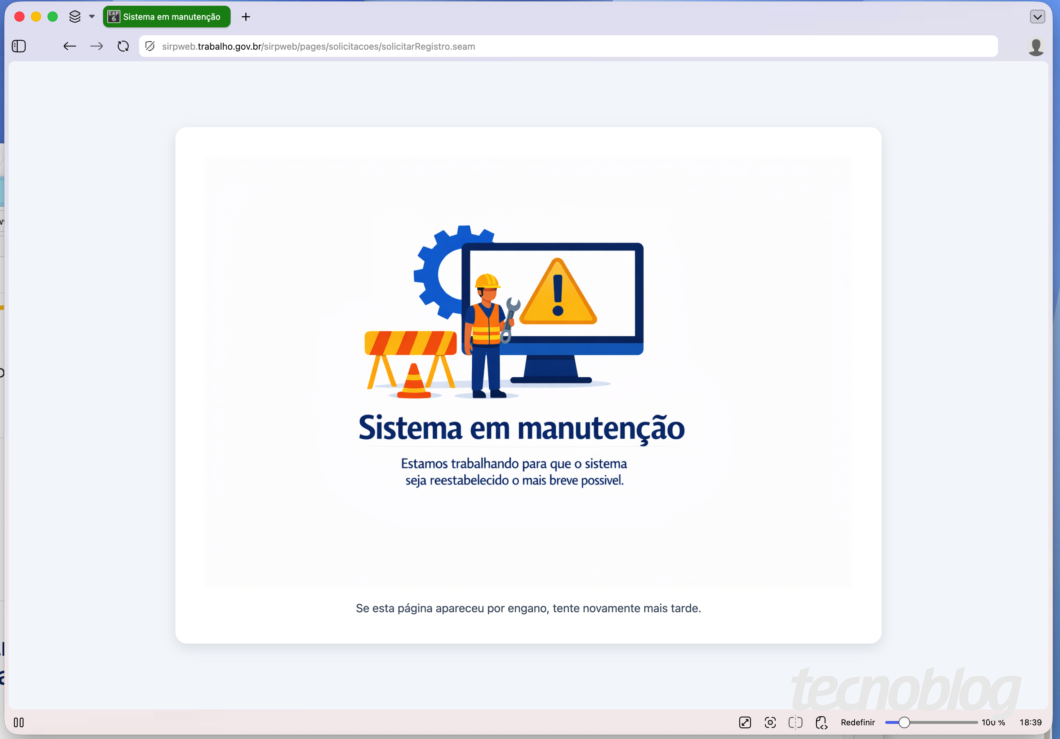The height and width of the screenshot is (739, 1060).
Task: Open page actions code icon
Action: (x=821, y=722)
